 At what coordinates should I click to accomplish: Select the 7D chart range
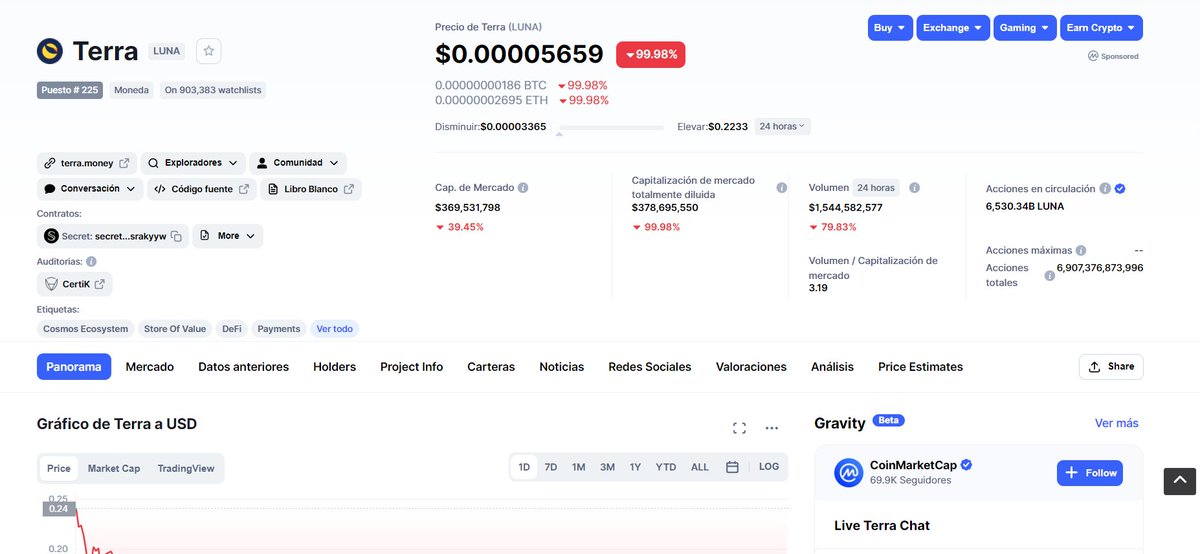(551, 467)
